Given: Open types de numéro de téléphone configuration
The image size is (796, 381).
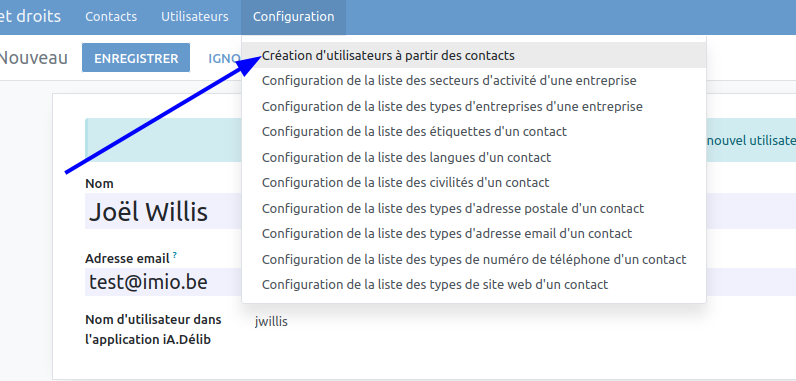Looking at the screenshot, I should pos(474,260).
